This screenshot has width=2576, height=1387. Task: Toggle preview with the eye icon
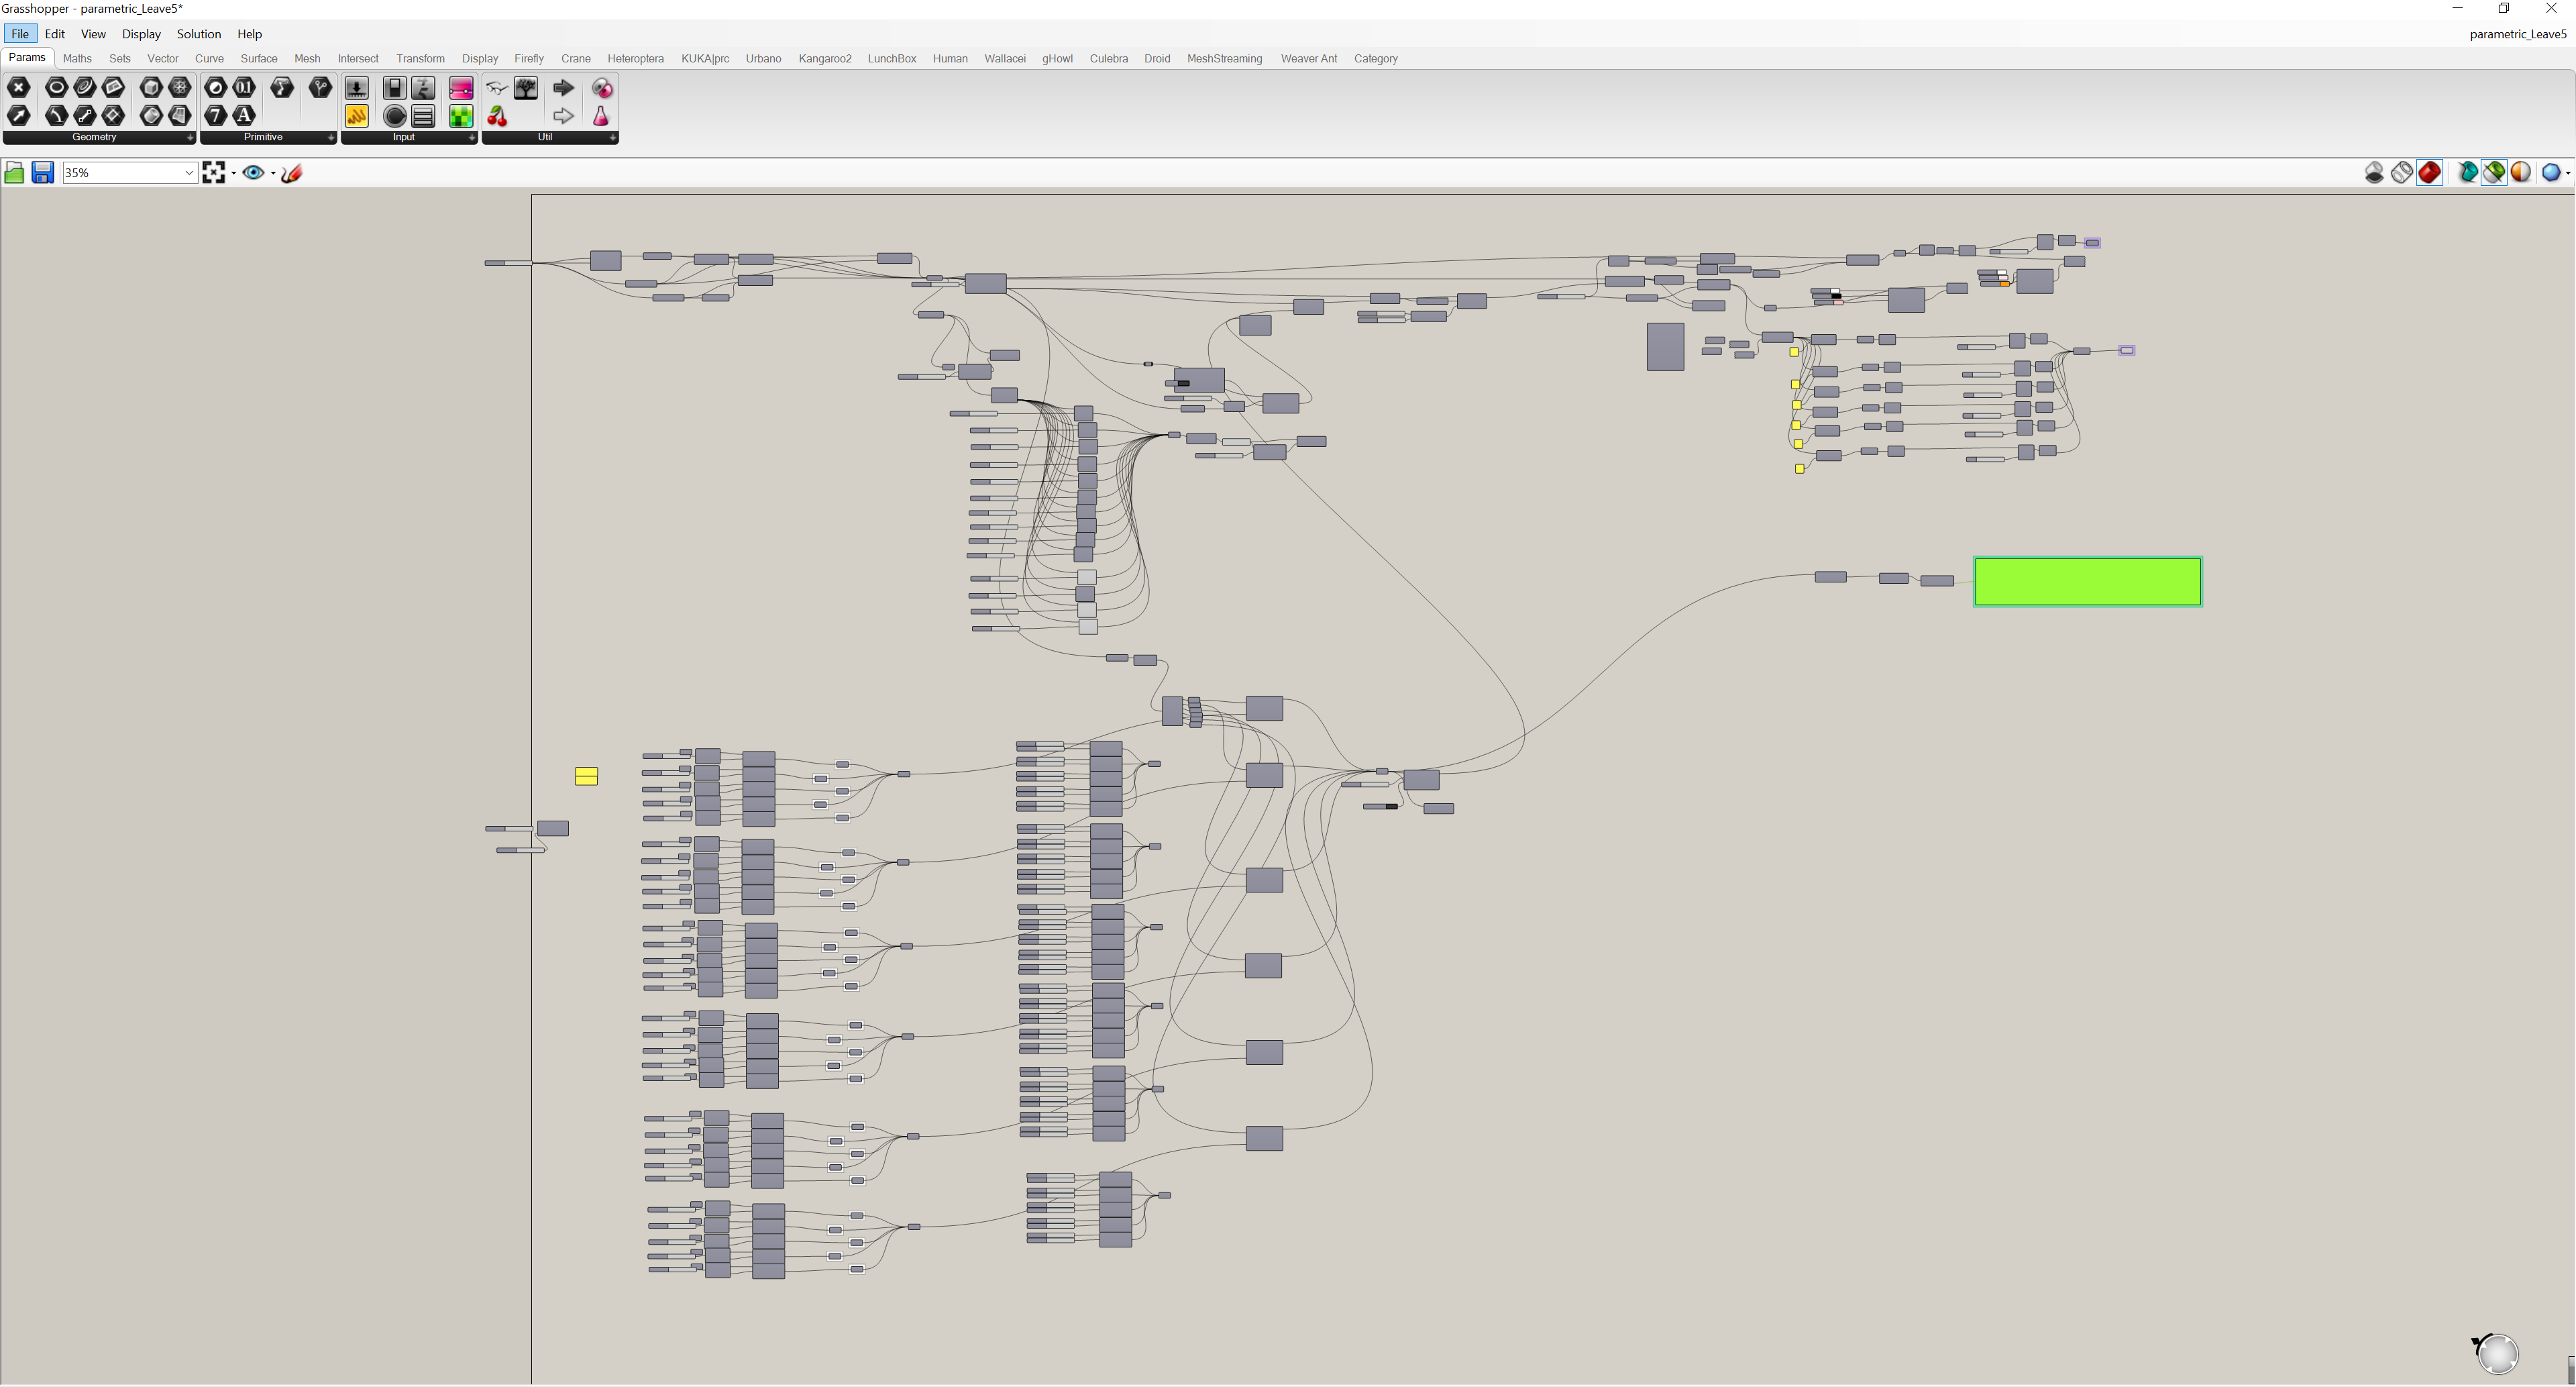click(x=253, y=173)
